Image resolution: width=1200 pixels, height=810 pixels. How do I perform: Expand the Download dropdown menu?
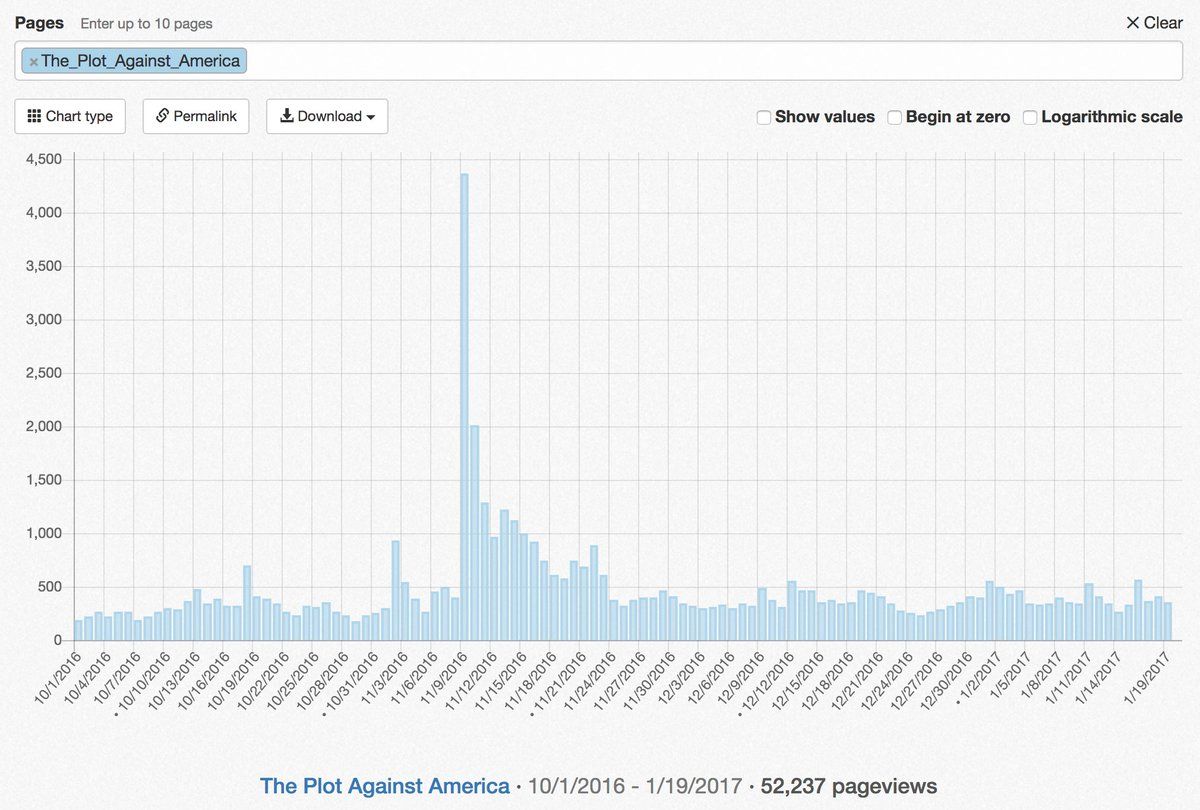point(327,116)
